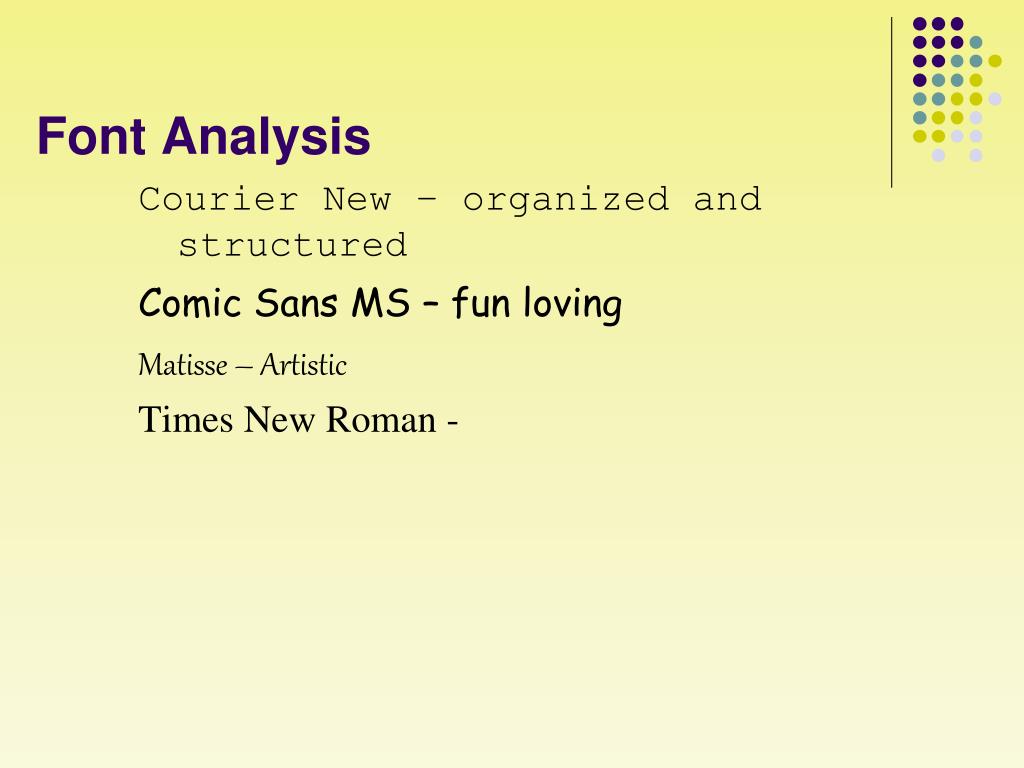Click the word "organized" in Courier line
1024x768 pixels.
pos(566,201)
